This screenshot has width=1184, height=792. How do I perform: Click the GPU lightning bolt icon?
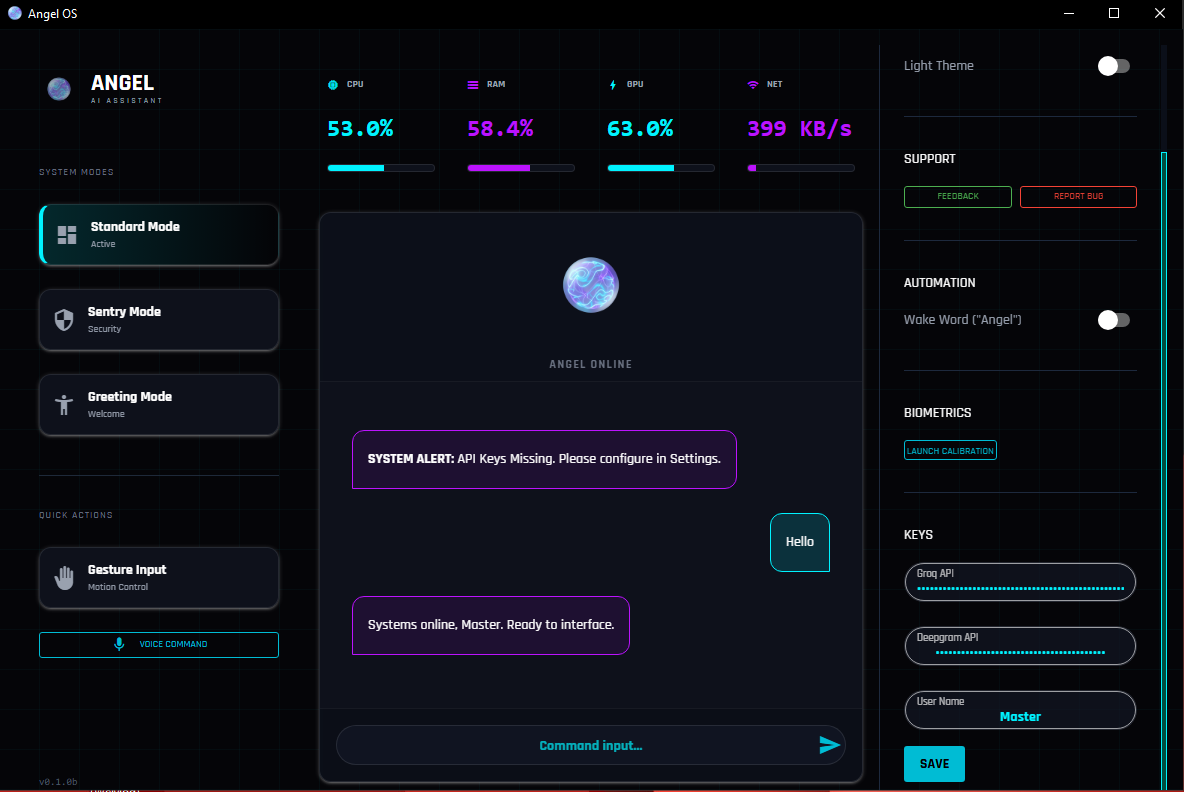click(613, 85)
